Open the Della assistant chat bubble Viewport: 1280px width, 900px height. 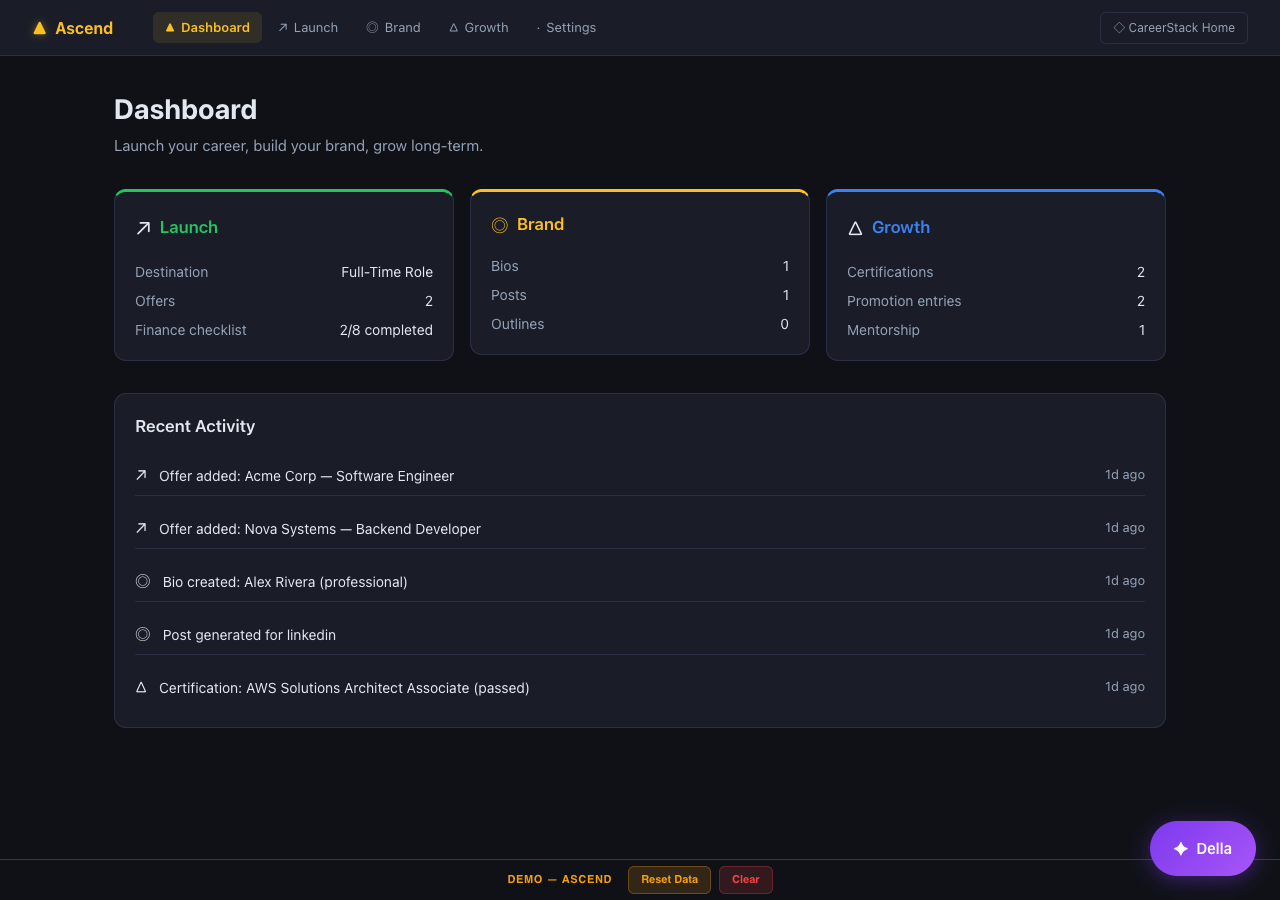click(x=1202, y=848)
